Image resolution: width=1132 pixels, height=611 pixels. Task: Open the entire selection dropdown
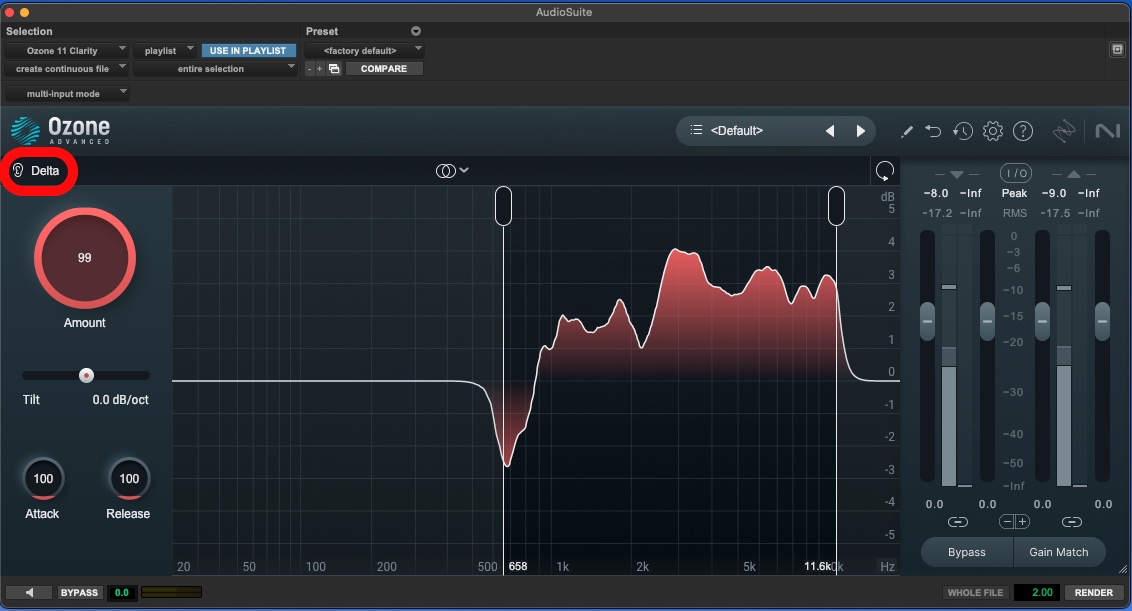(x=215, y=69)
